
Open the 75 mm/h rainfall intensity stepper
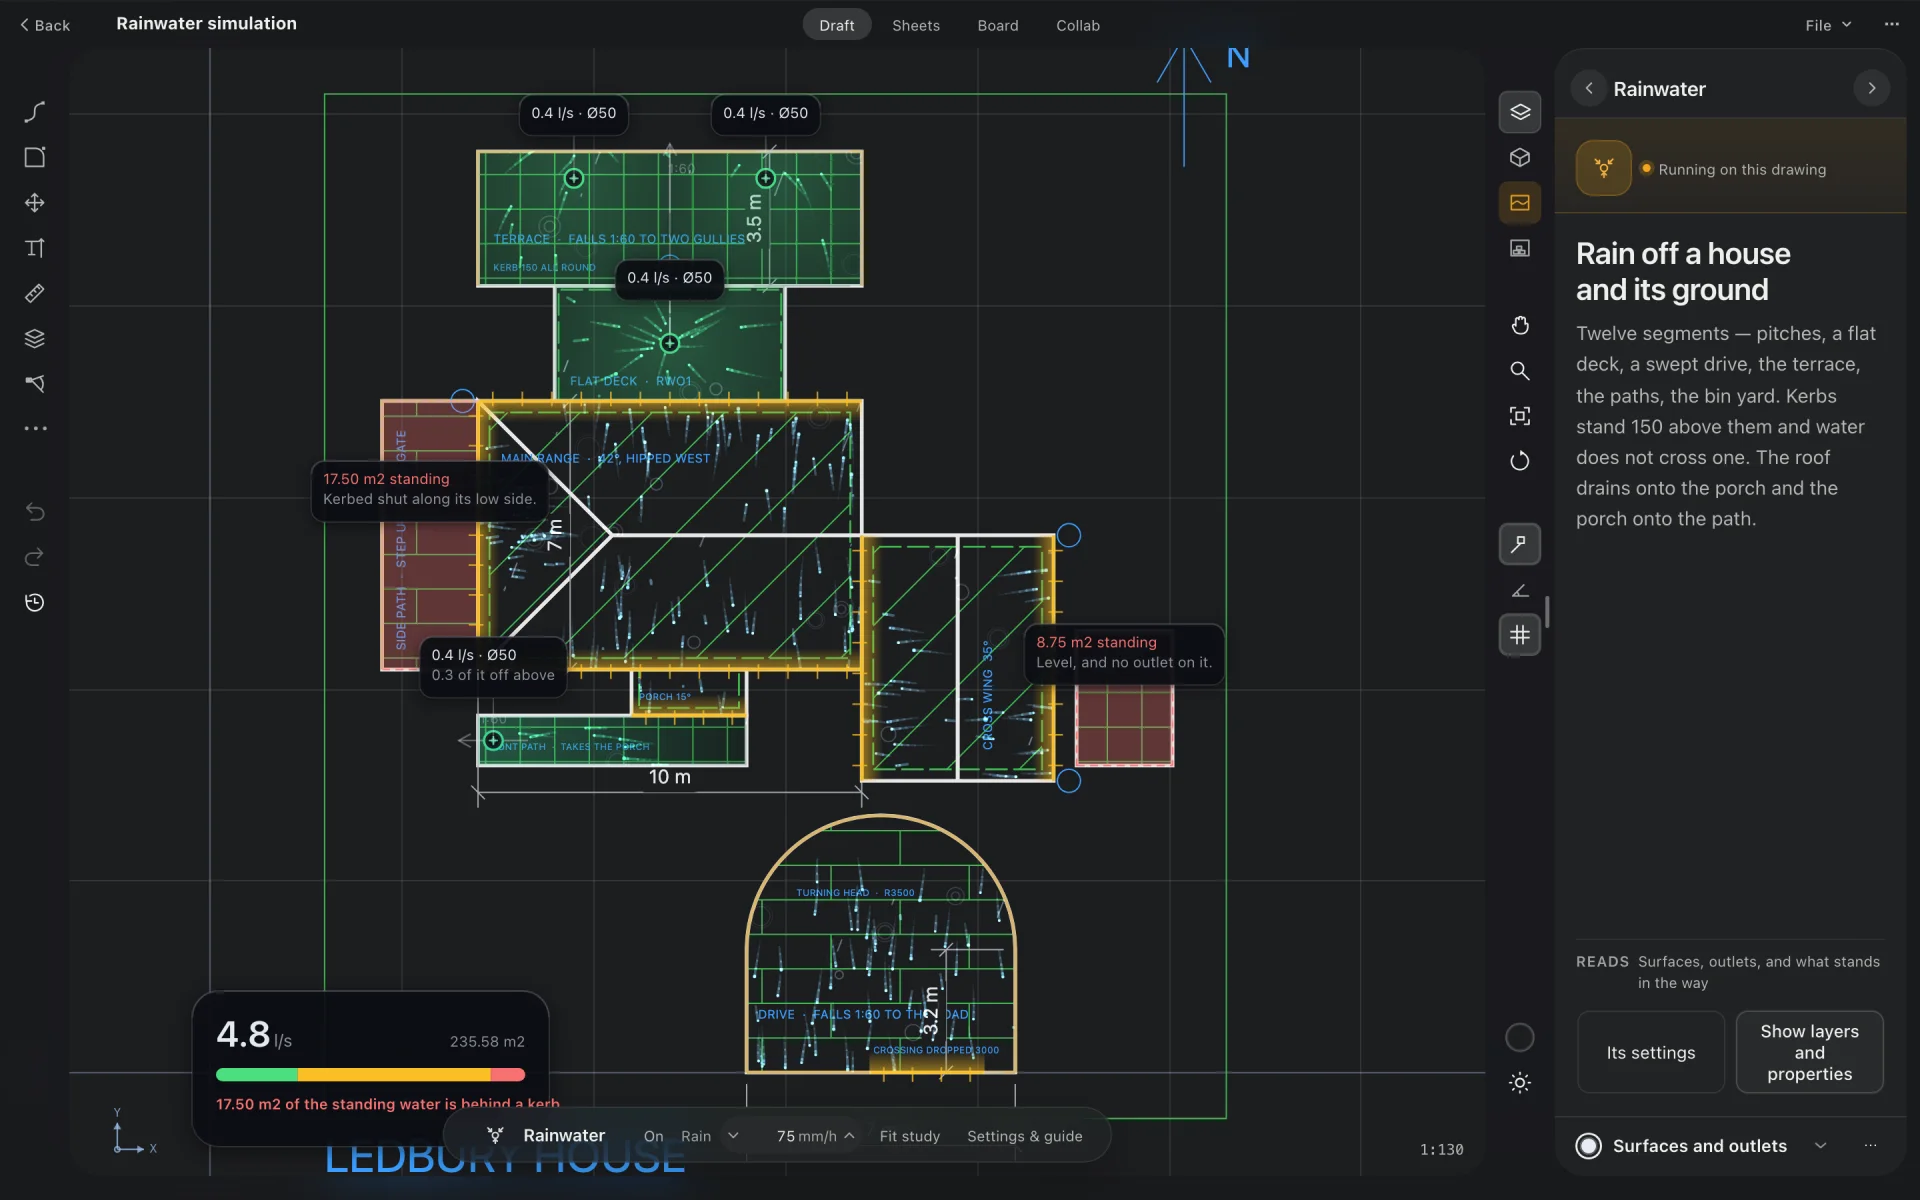[814, 1136]
